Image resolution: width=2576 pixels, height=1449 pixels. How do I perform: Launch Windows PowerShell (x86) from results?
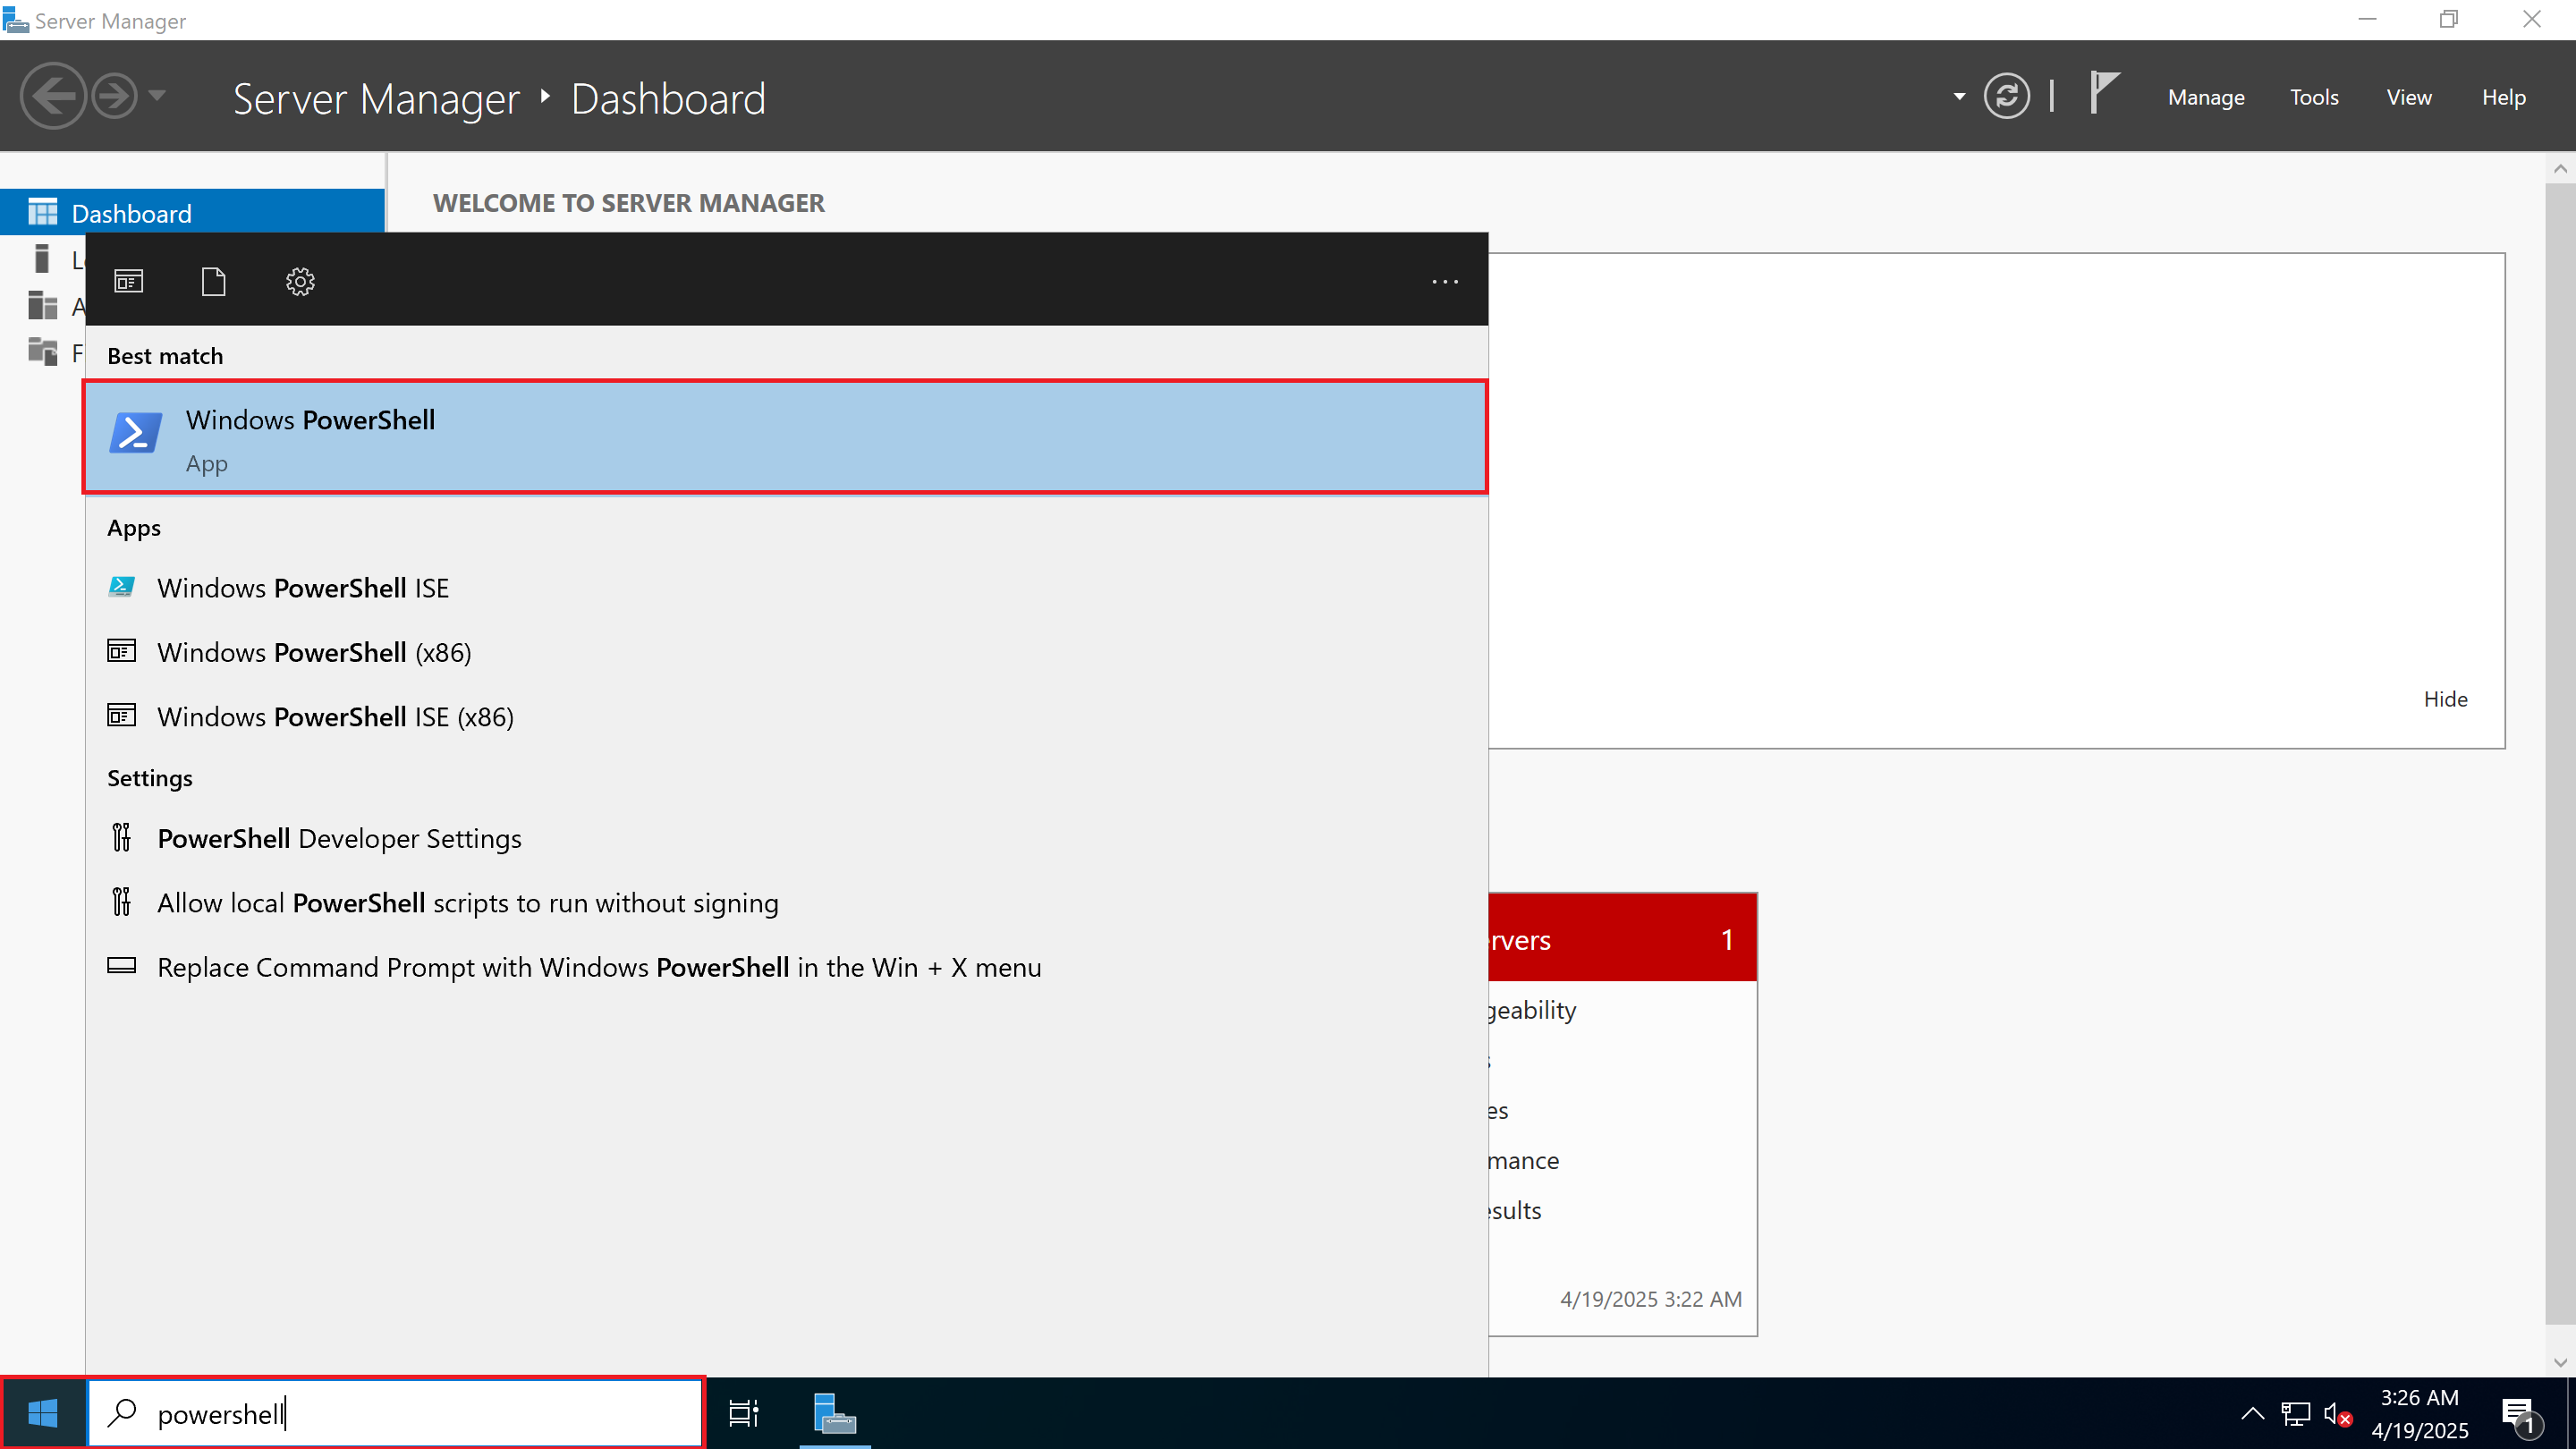tap(314, 652)
